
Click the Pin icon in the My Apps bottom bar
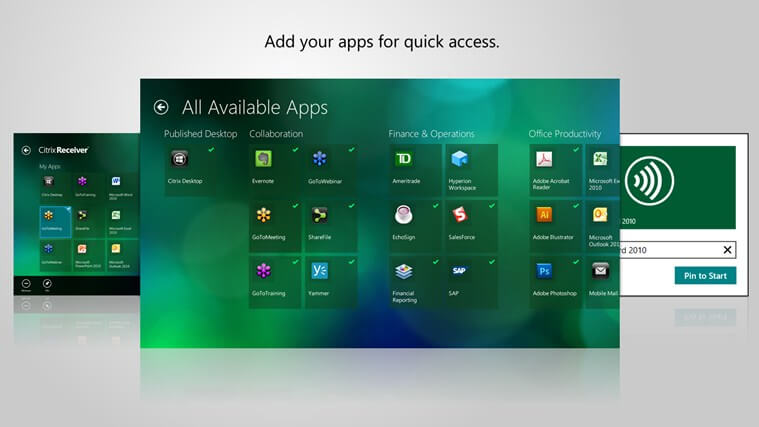pyautogui.click(x=47, y=284)
